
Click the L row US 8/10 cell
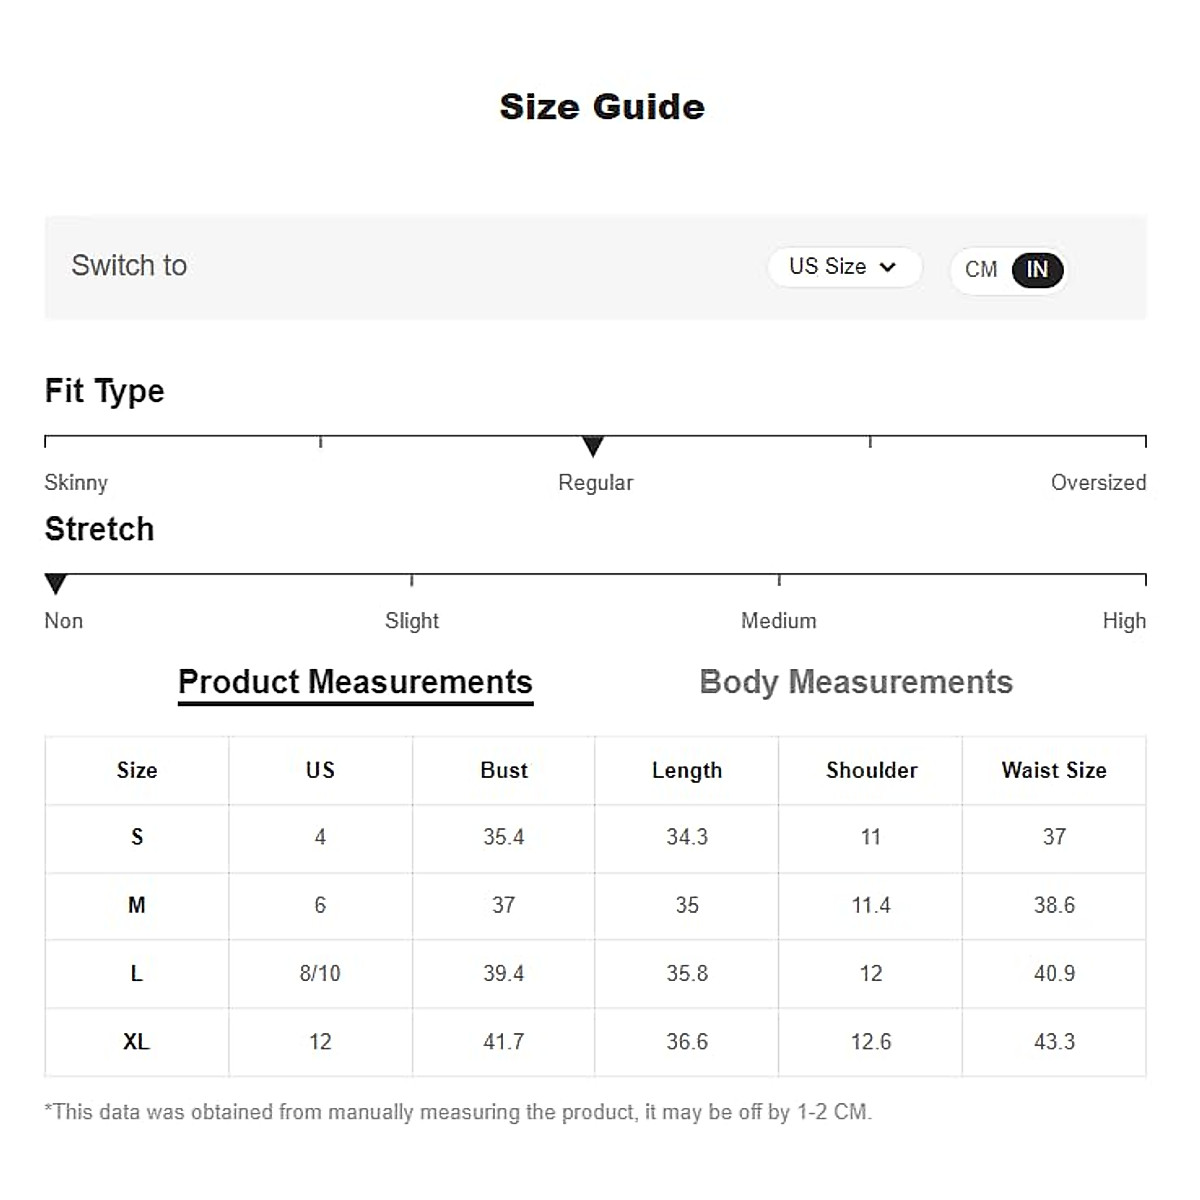(x=320, y=973)
